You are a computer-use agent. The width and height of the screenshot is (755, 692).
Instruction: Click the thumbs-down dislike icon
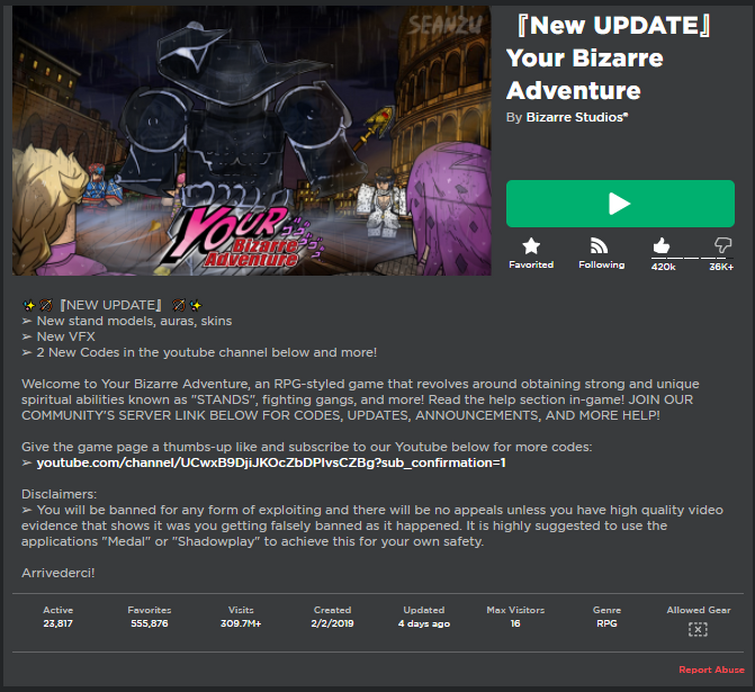723,245
